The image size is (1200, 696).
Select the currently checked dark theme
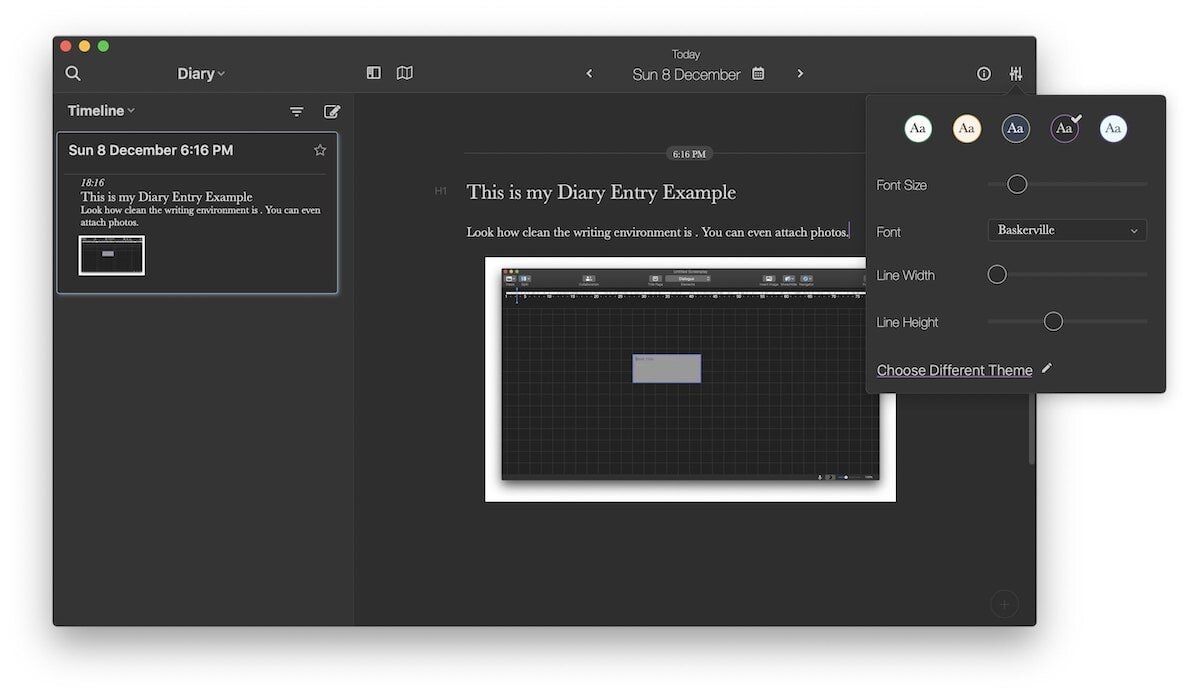click(1063, 128)
